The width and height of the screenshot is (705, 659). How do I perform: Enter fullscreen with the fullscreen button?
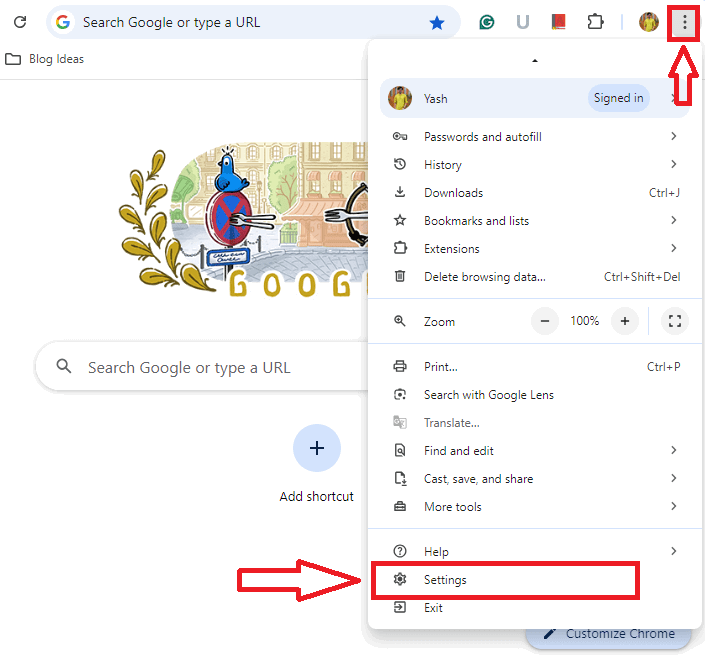tap(674, 321)
